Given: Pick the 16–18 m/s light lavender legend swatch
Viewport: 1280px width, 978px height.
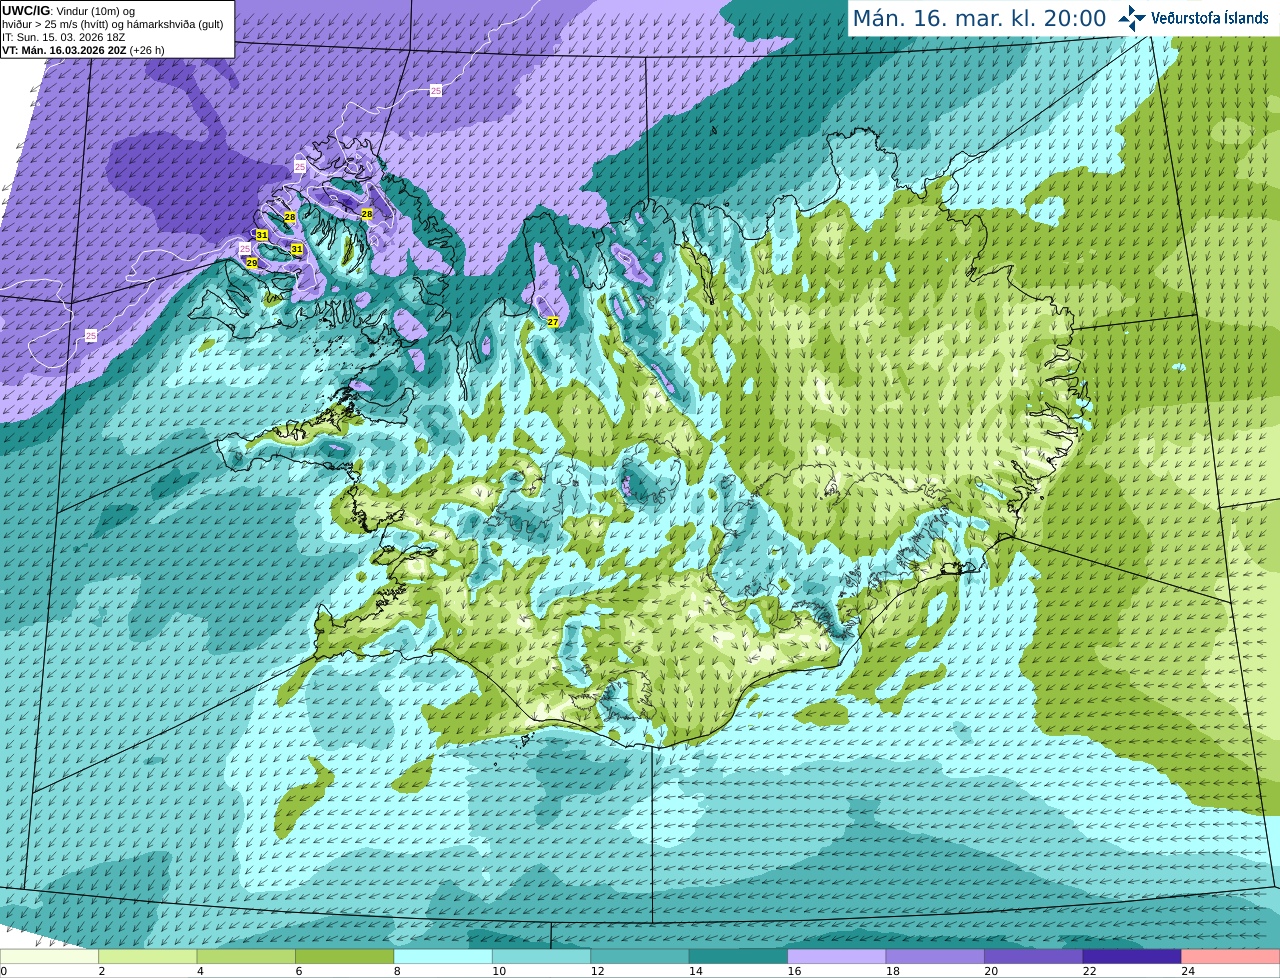Looking at the screenshot, I should coord(837,956).
